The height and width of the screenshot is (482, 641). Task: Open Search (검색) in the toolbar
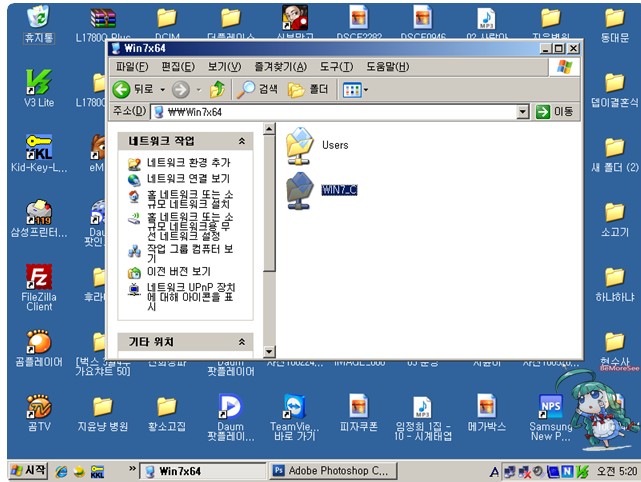pyautogui.click(x=258, y=90)
